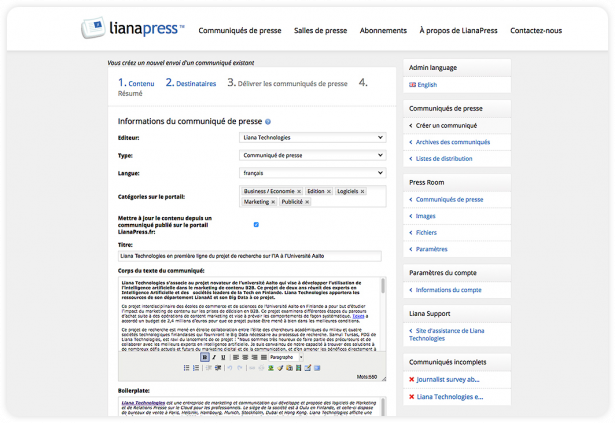This screenshot has width=615, height=423.
Task: Open Paramètres under Press Room
Action: pos(431,249)
